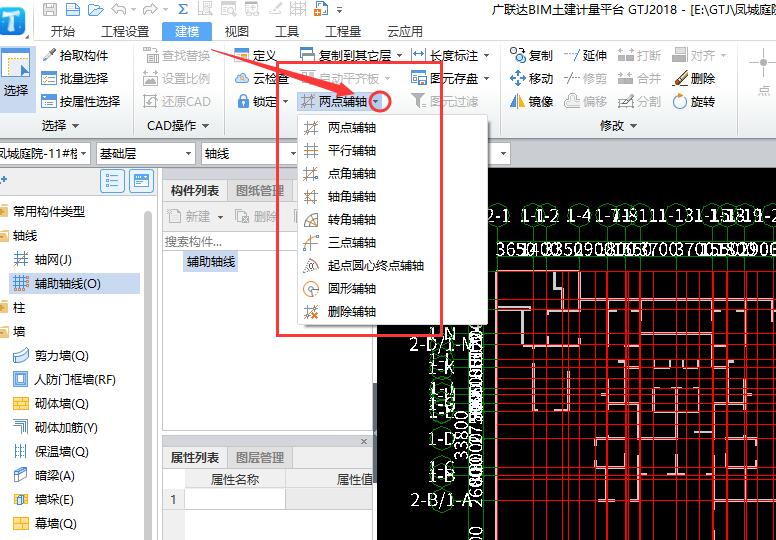Switch to the 图纸管理 tab
This screenshot has height=540, width=776.
click(x=260, y=191)
